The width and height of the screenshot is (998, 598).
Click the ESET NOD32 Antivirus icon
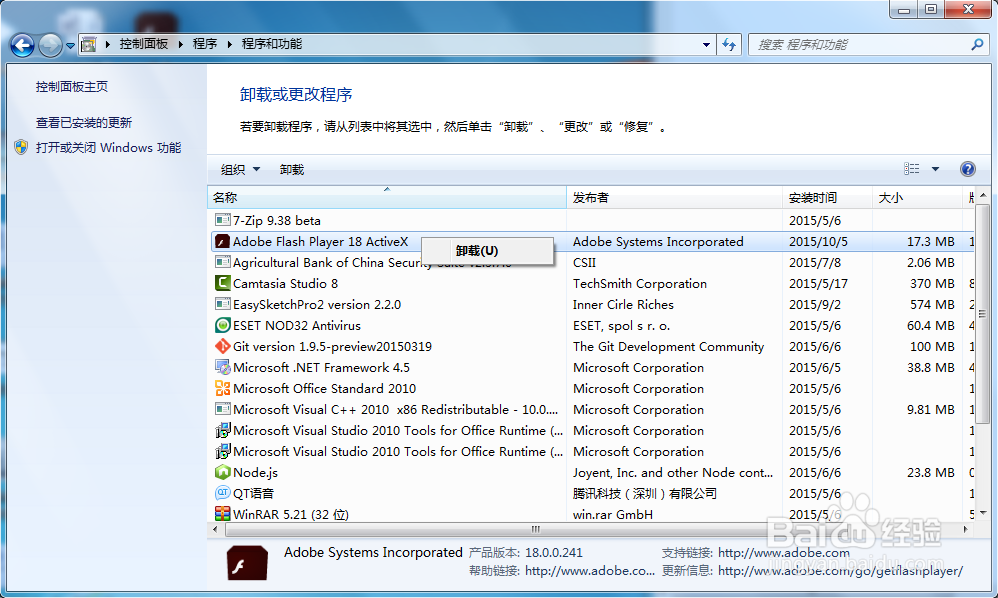point(223,325)
